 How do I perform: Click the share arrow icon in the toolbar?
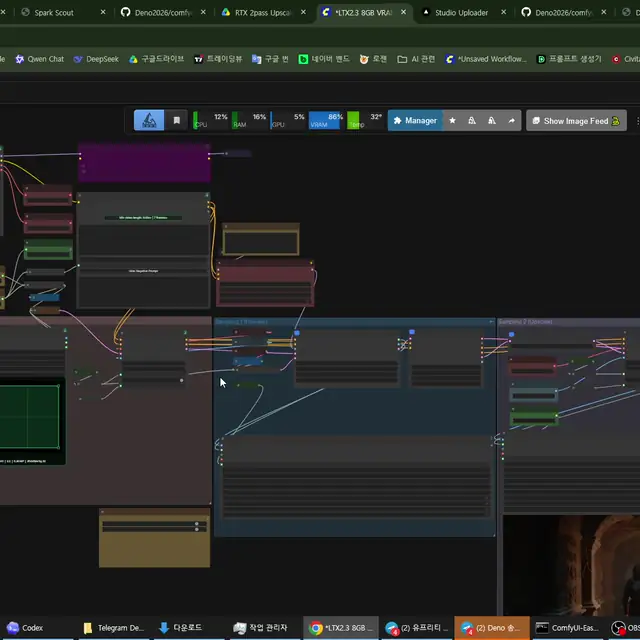511,121
